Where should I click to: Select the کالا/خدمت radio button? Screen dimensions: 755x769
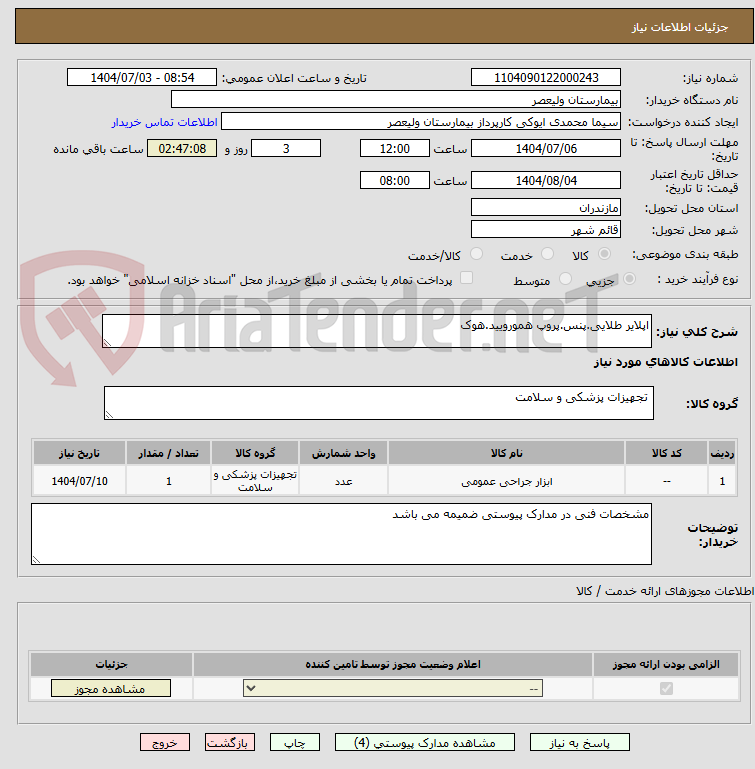pos(476,254)
